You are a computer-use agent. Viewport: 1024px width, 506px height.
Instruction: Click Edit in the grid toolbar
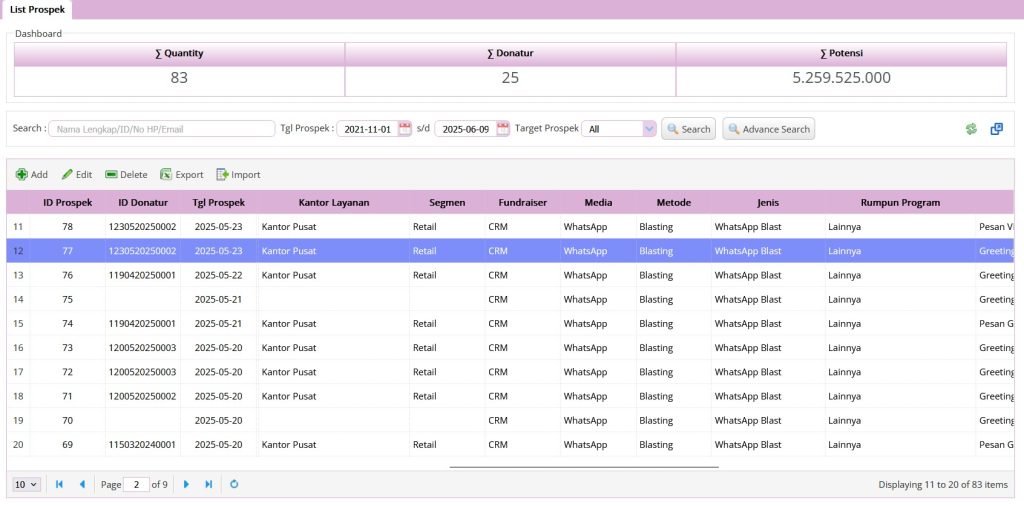tap(77, 174)
